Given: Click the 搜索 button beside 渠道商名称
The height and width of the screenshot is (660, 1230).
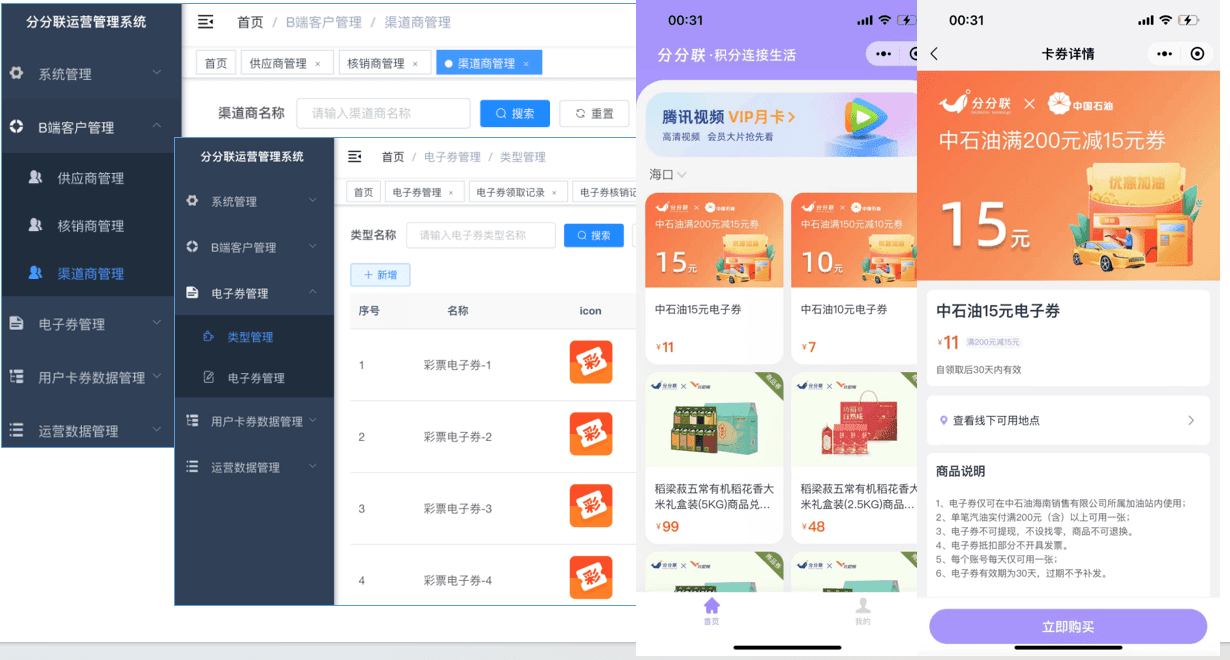Looking at the screenshot, I should [515, 114].
